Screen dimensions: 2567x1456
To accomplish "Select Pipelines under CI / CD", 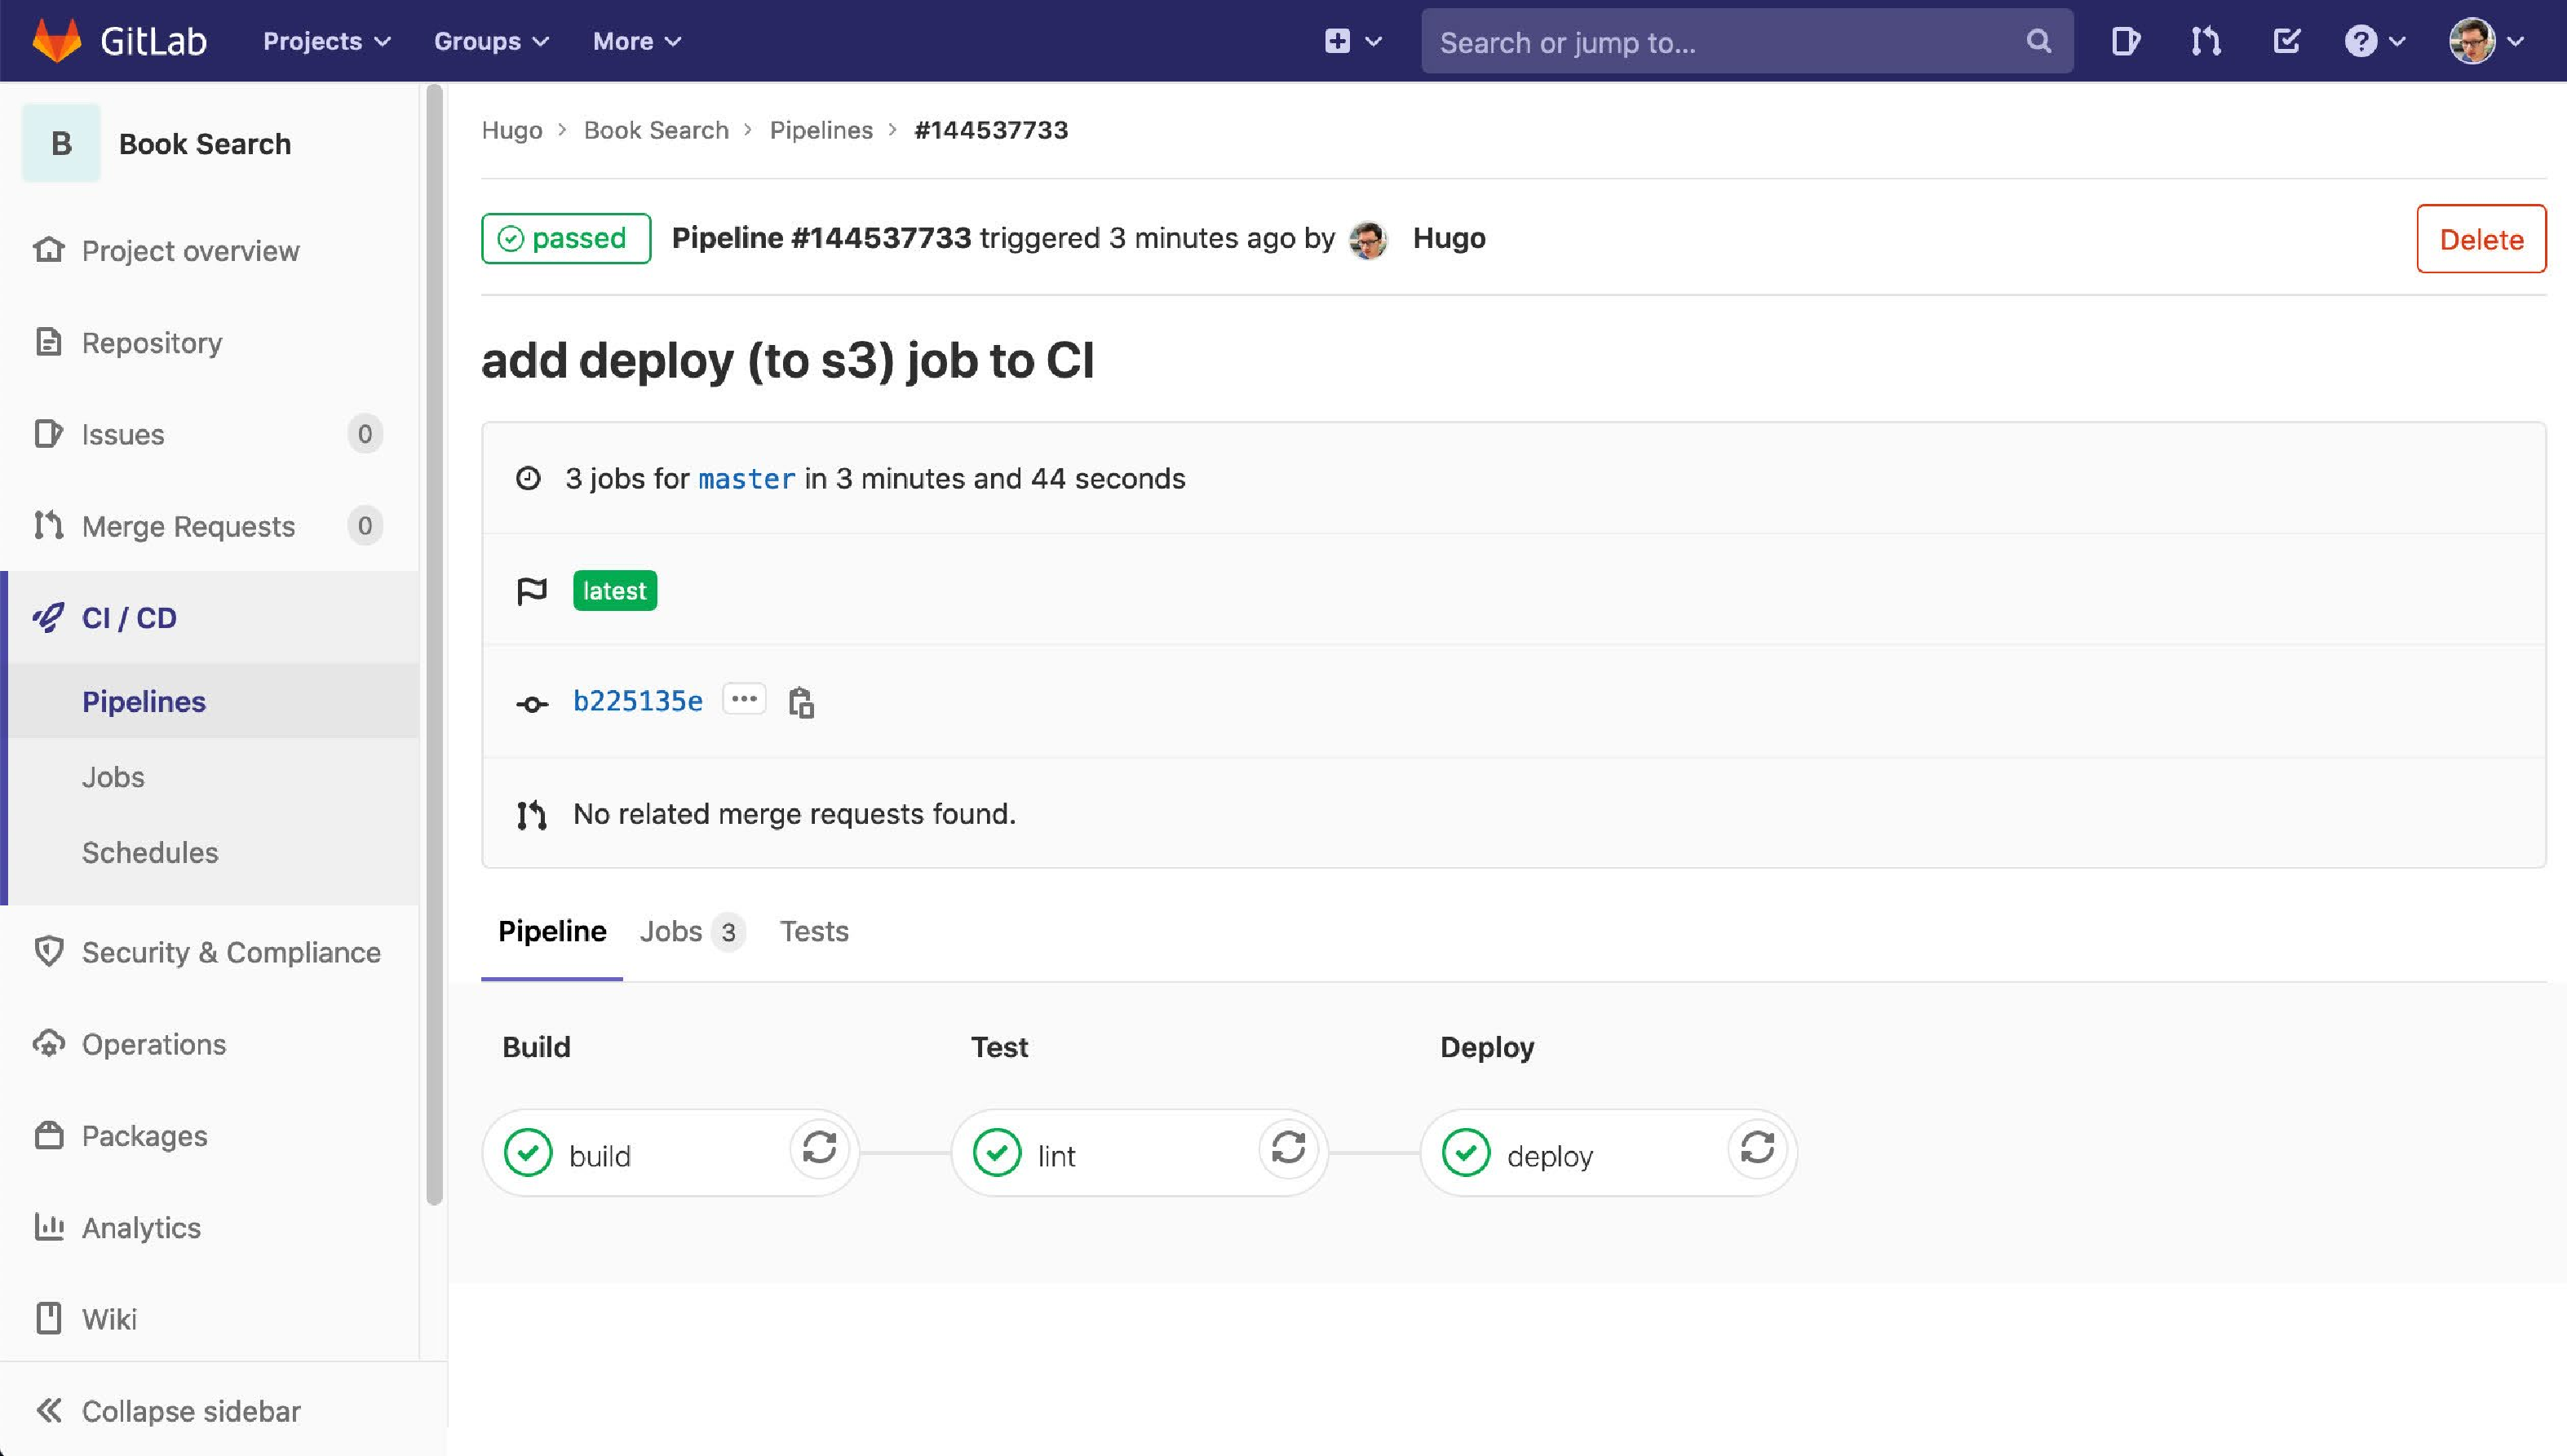I will pyautogui.click(x=144, y=701).
